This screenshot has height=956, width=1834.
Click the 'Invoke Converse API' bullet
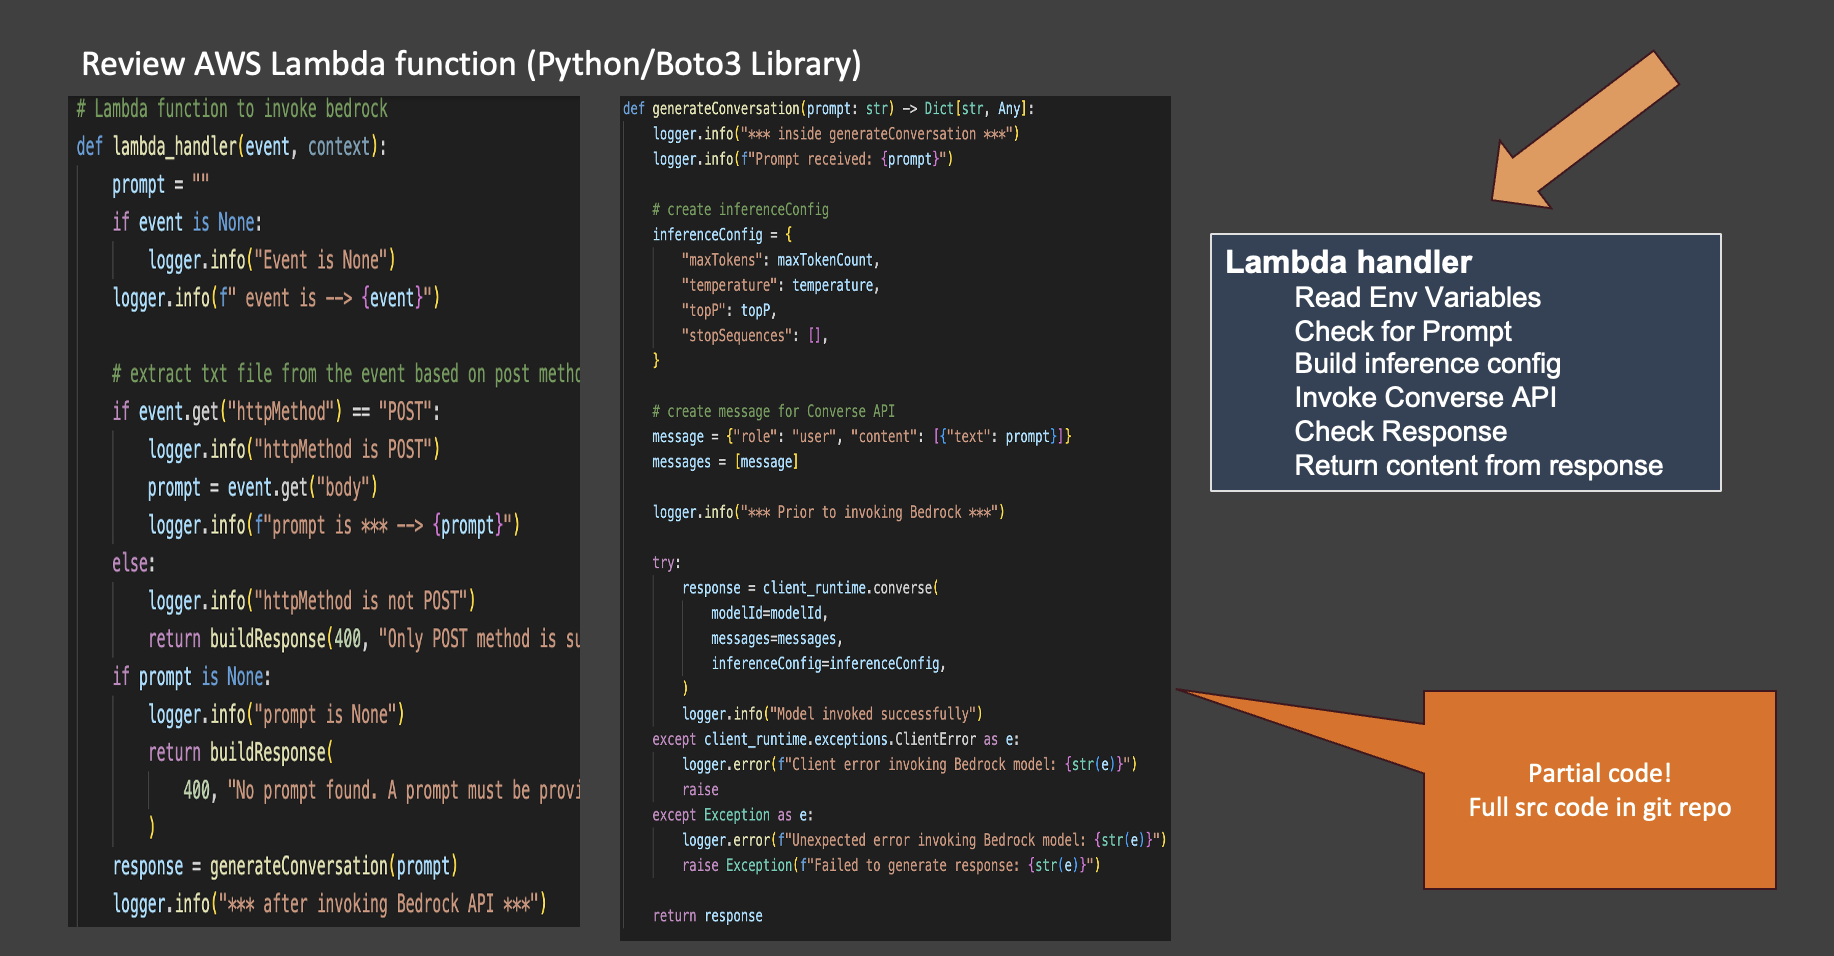click(x=1425, y=398)
